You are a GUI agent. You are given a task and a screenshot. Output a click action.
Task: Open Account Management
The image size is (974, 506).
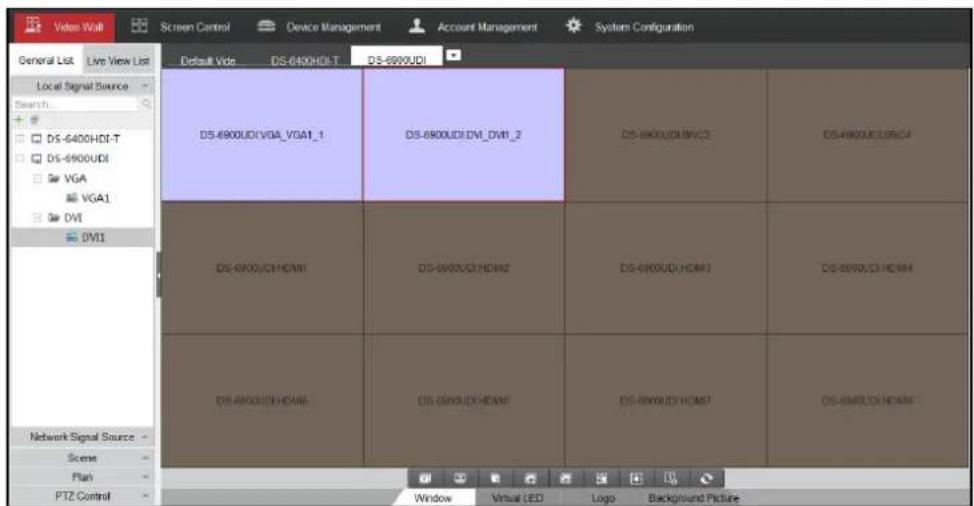473,27
